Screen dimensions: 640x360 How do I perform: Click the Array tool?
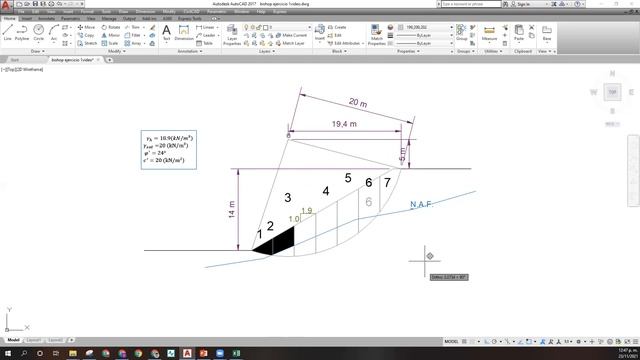tap(133, 43)
